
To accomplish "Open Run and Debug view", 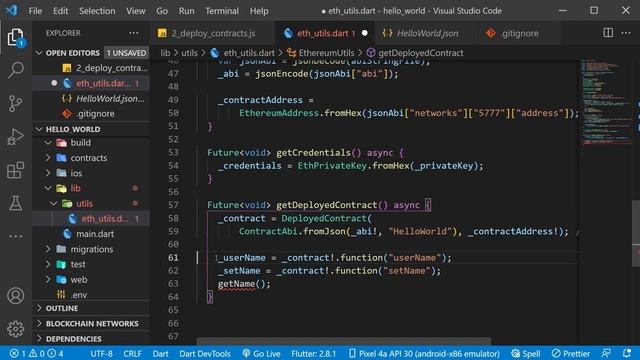I will [16, 137].
